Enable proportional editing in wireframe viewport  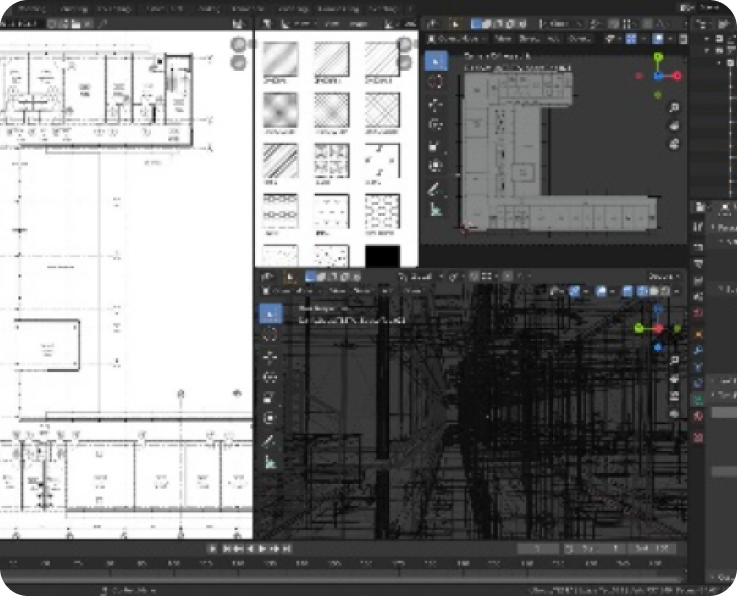508,277
